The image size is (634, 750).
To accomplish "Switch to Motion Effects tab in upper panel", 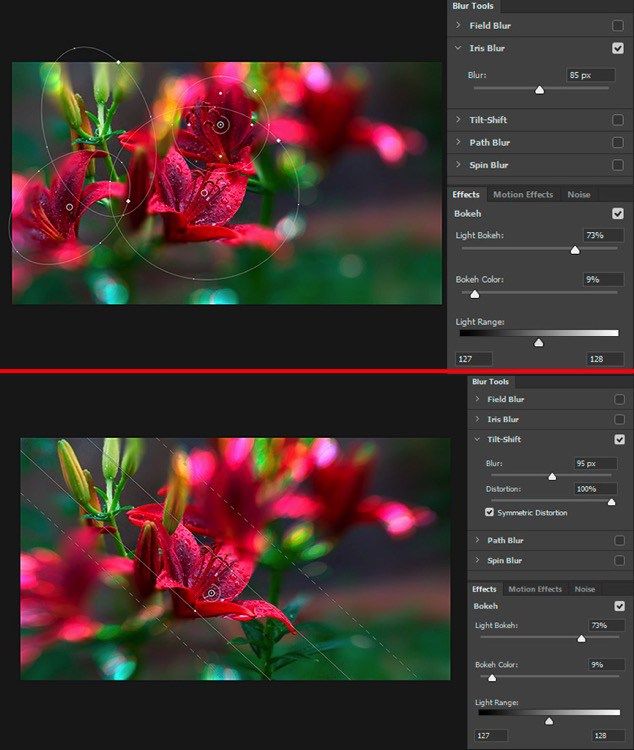I will (522, 194).
